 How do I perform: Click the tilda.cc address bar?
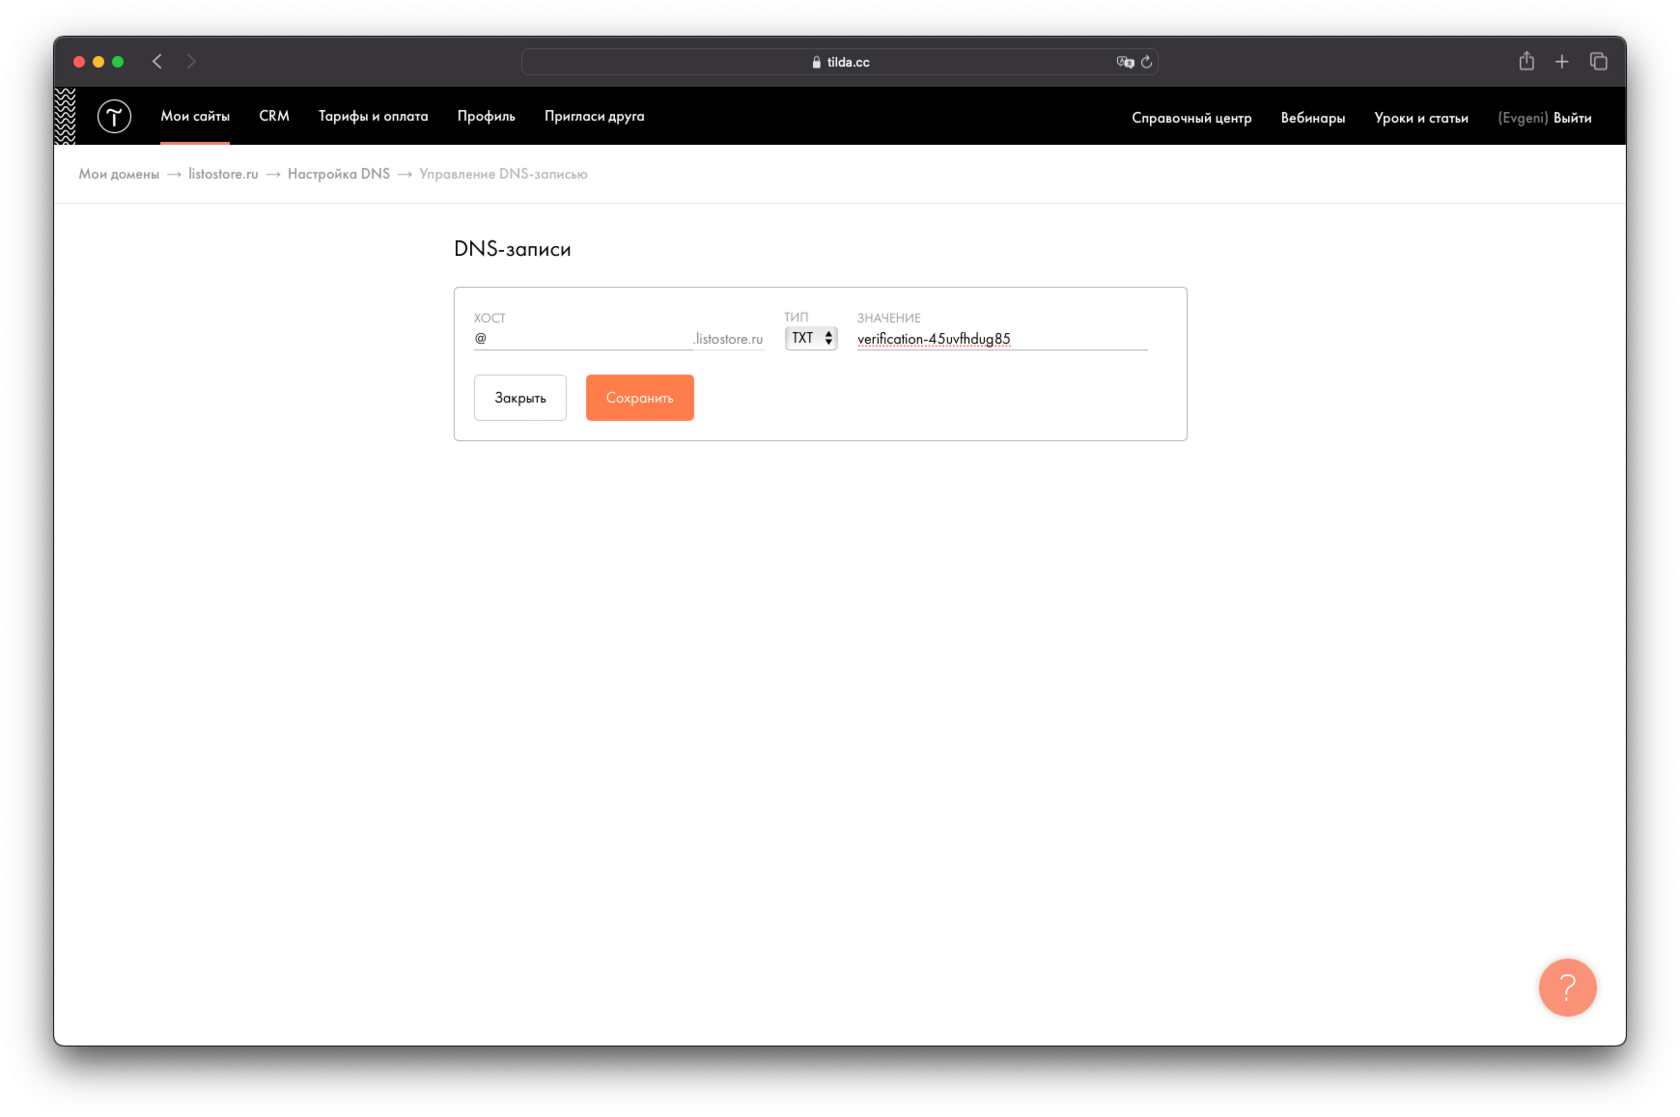pos(840,62)
